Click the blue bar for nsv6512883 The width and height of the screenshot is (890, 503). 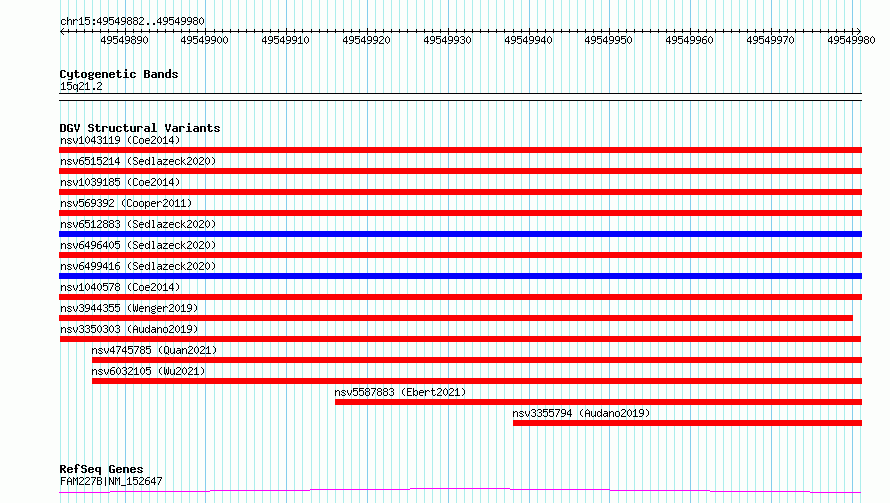tap(460, 234)
